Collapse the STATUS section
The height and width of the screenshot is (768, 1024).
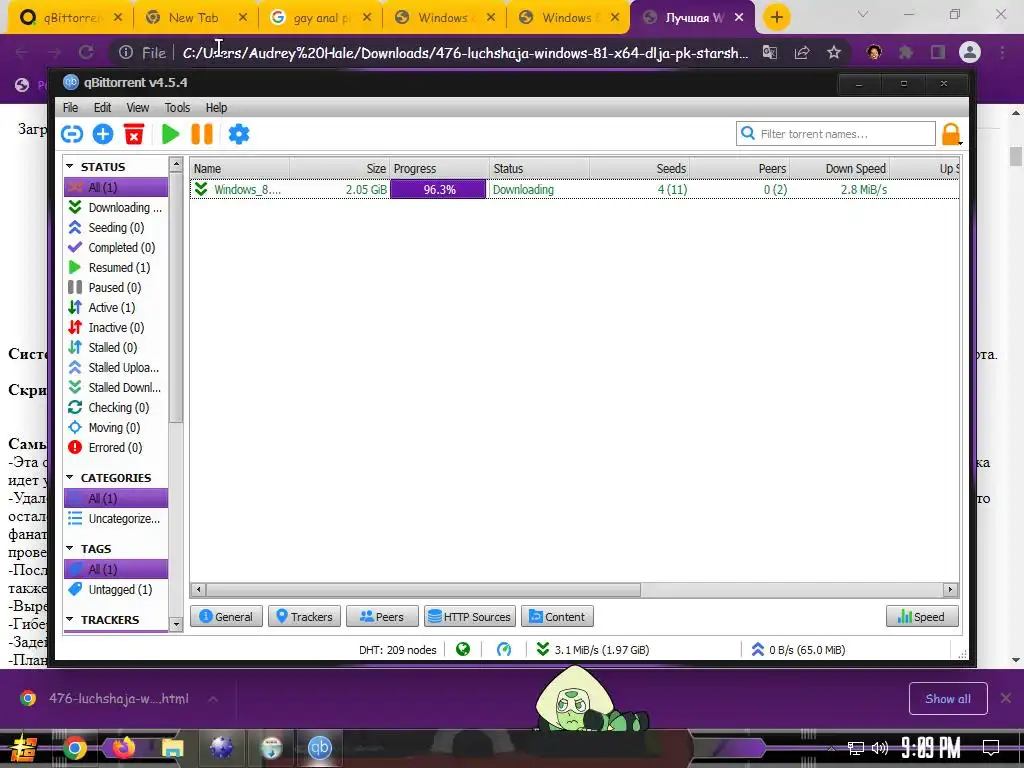[x=70, y=167]
